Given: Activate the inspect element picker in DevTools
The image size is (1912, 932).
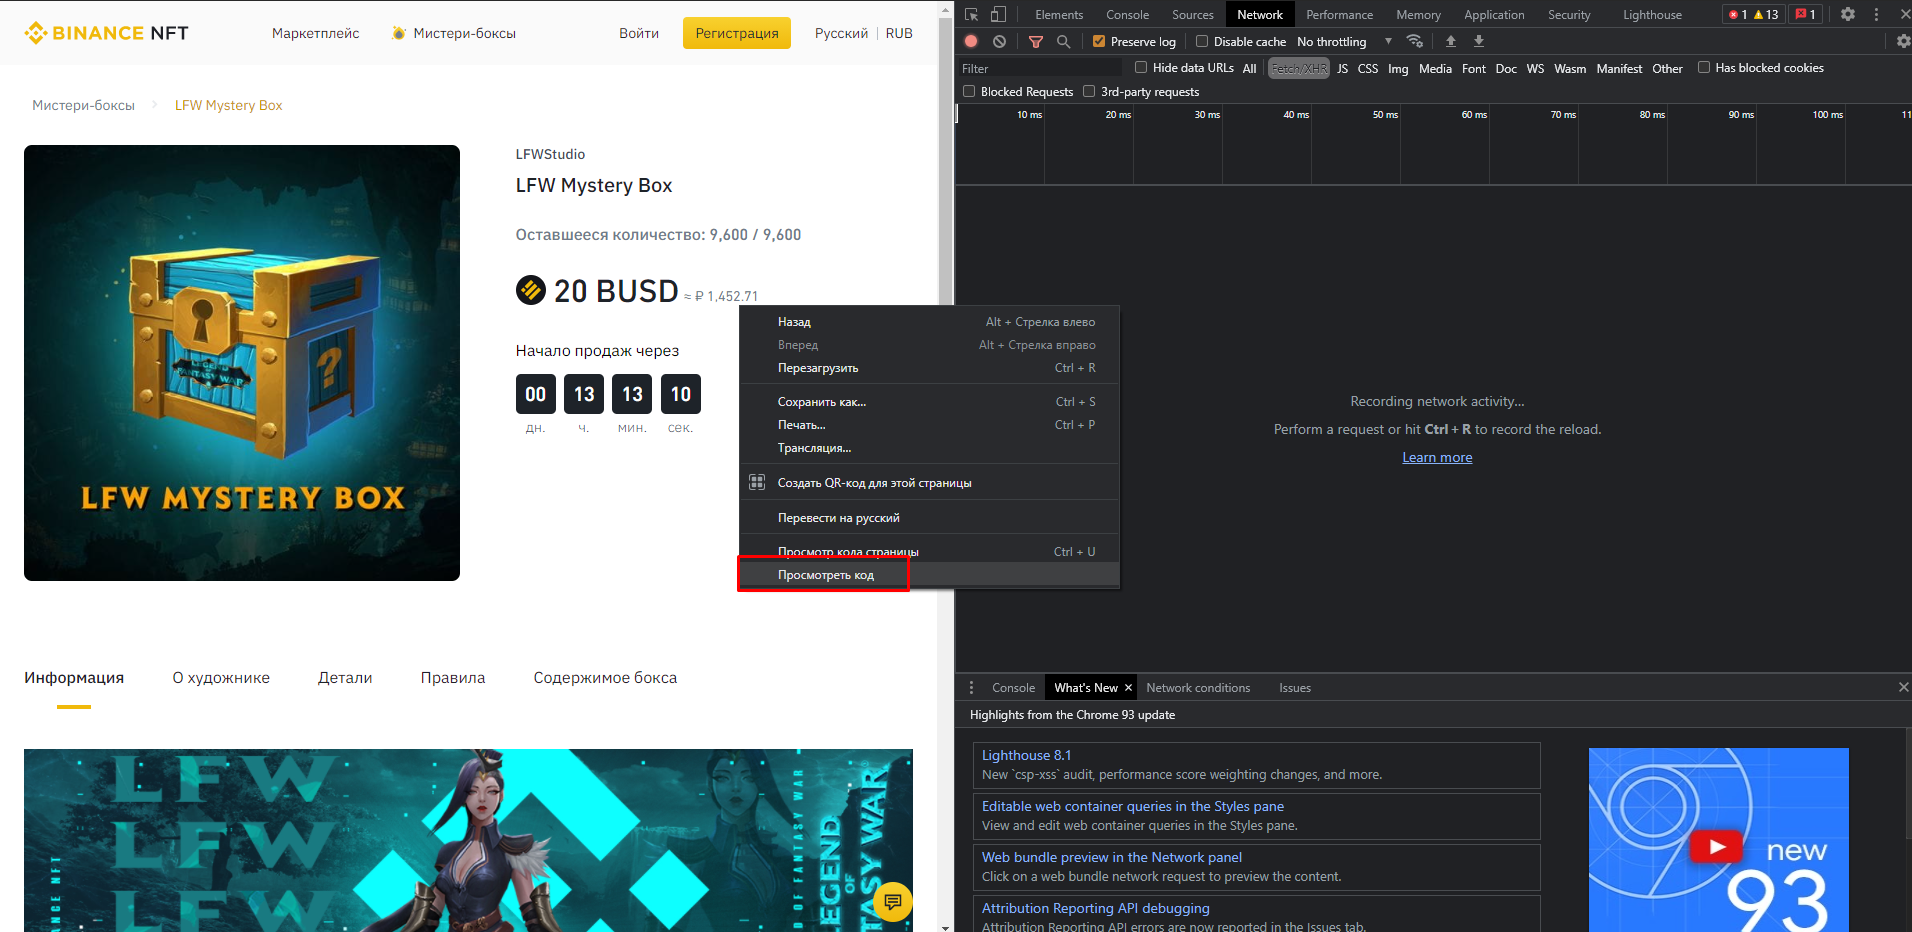Looking at the screenshot, I should coord(971,14).
